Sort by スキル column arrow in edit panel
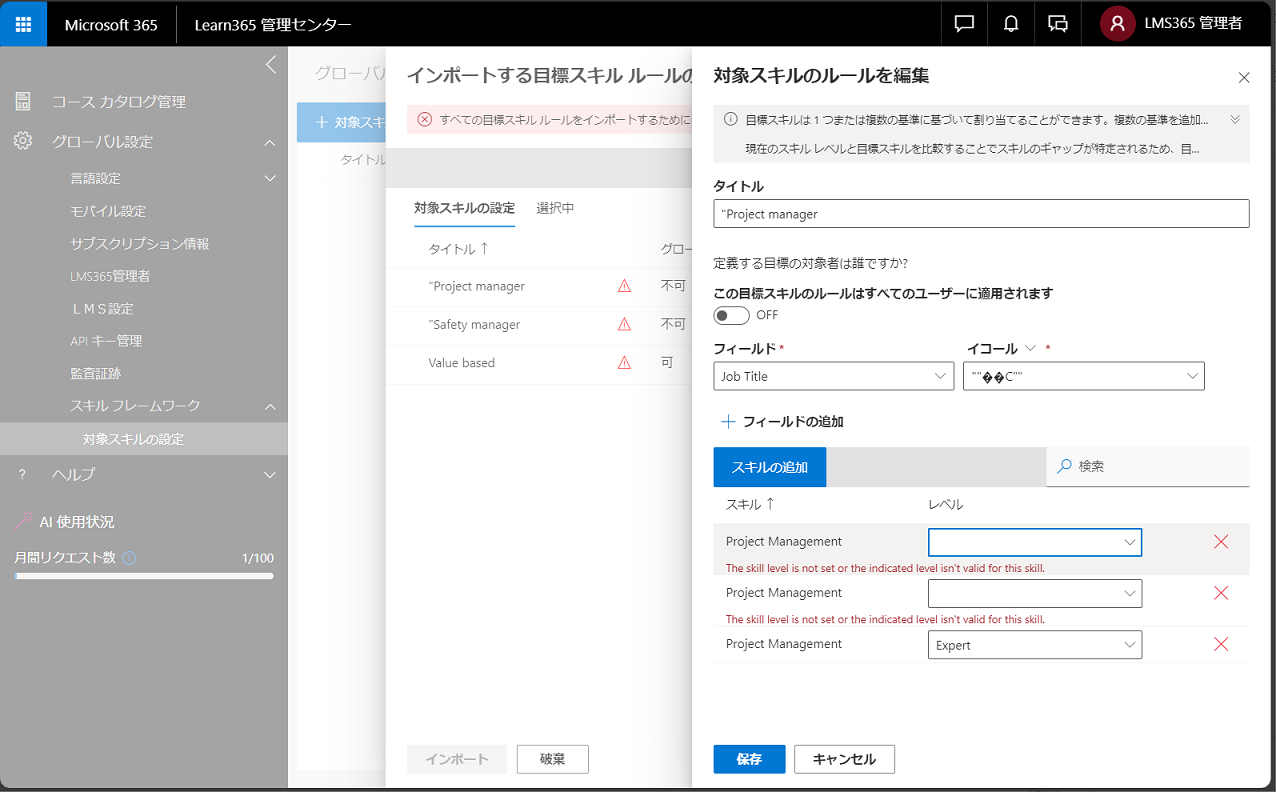 click(770, 504)
